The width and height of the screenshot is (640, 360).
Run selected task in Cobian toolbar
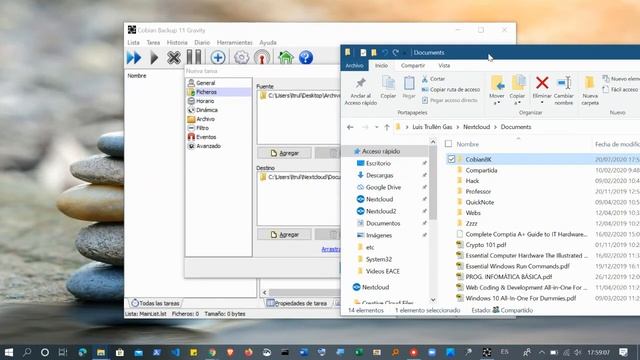coord(154,58)
